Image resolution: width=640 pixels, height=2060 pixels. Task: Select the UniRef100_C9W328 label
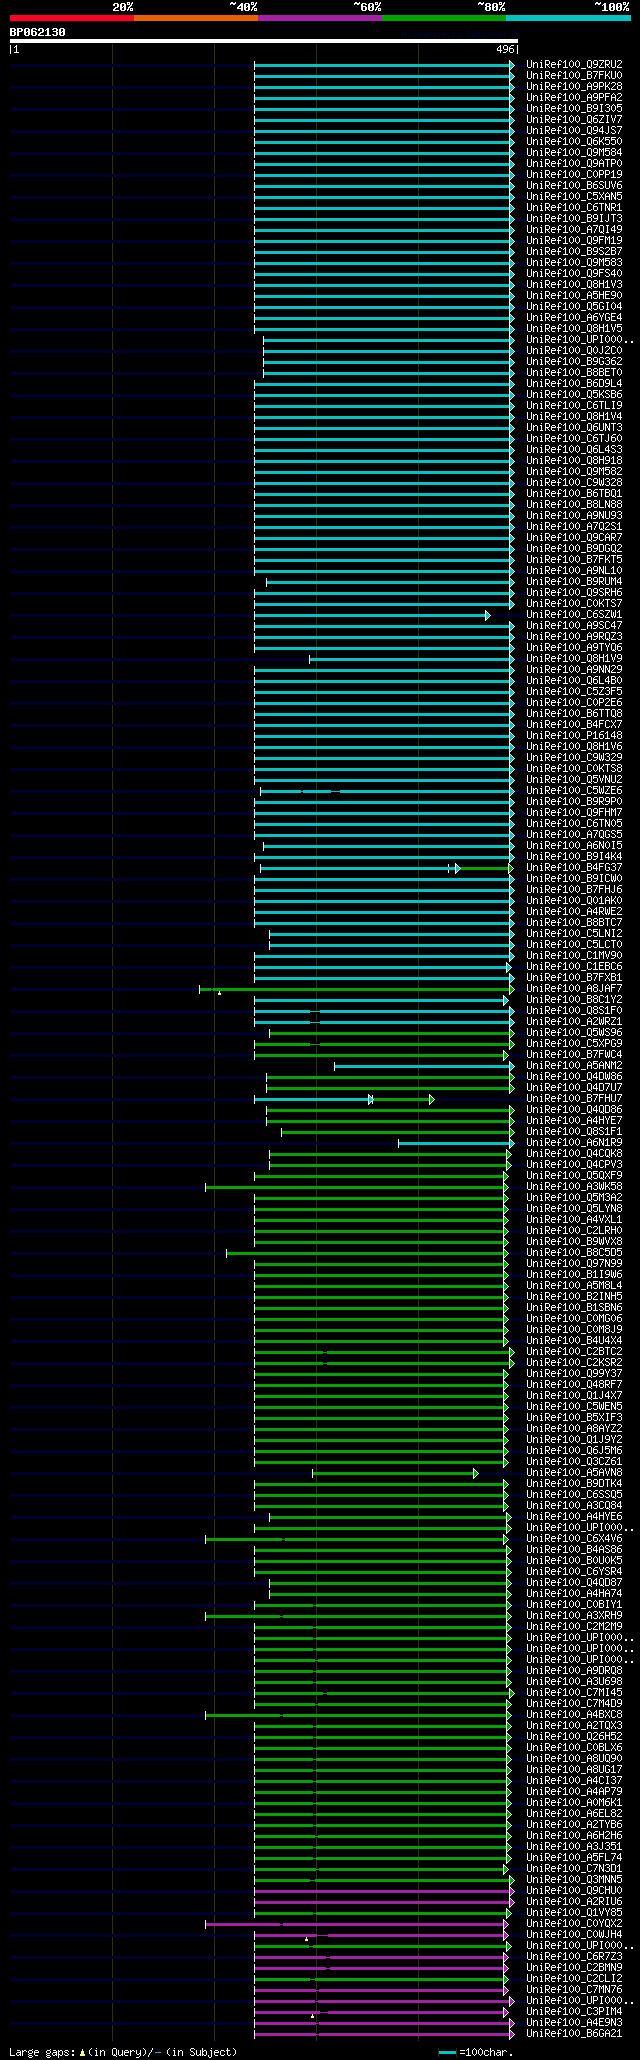574,482
